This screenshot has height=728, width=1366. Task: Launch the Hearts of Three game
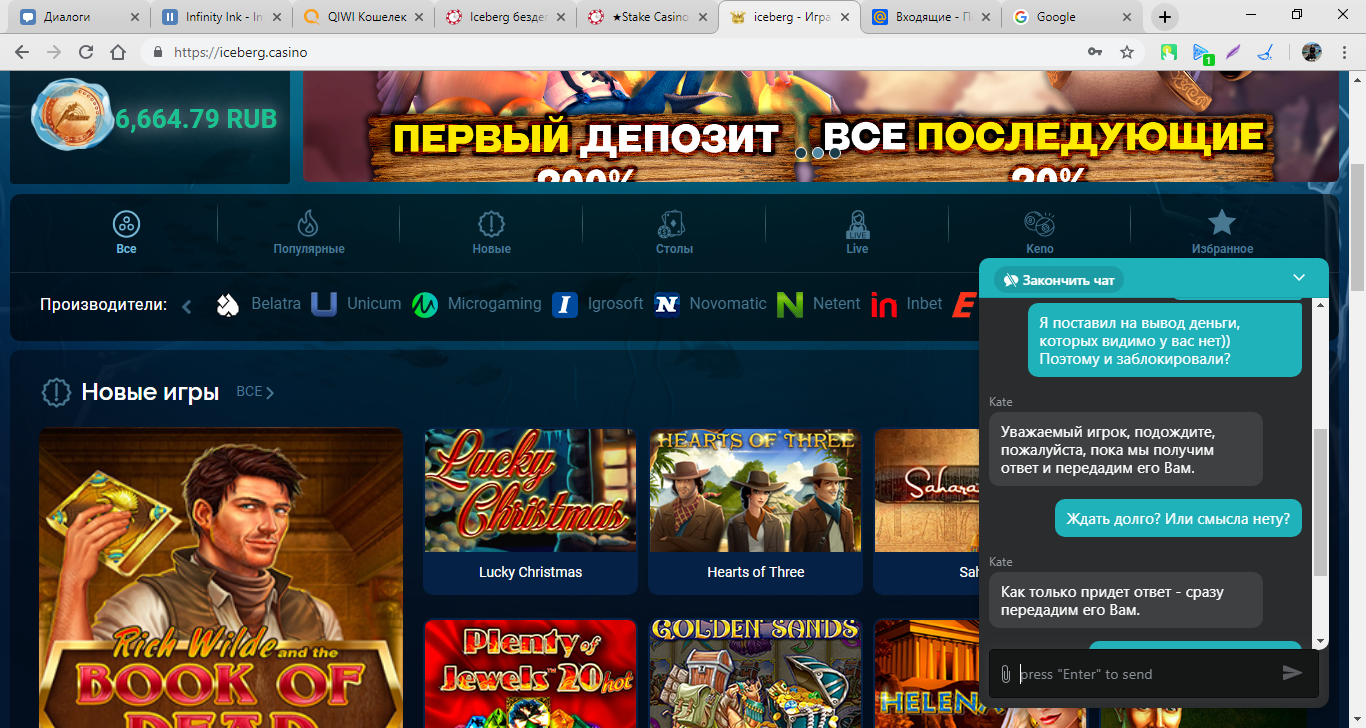tap(755, 512)
